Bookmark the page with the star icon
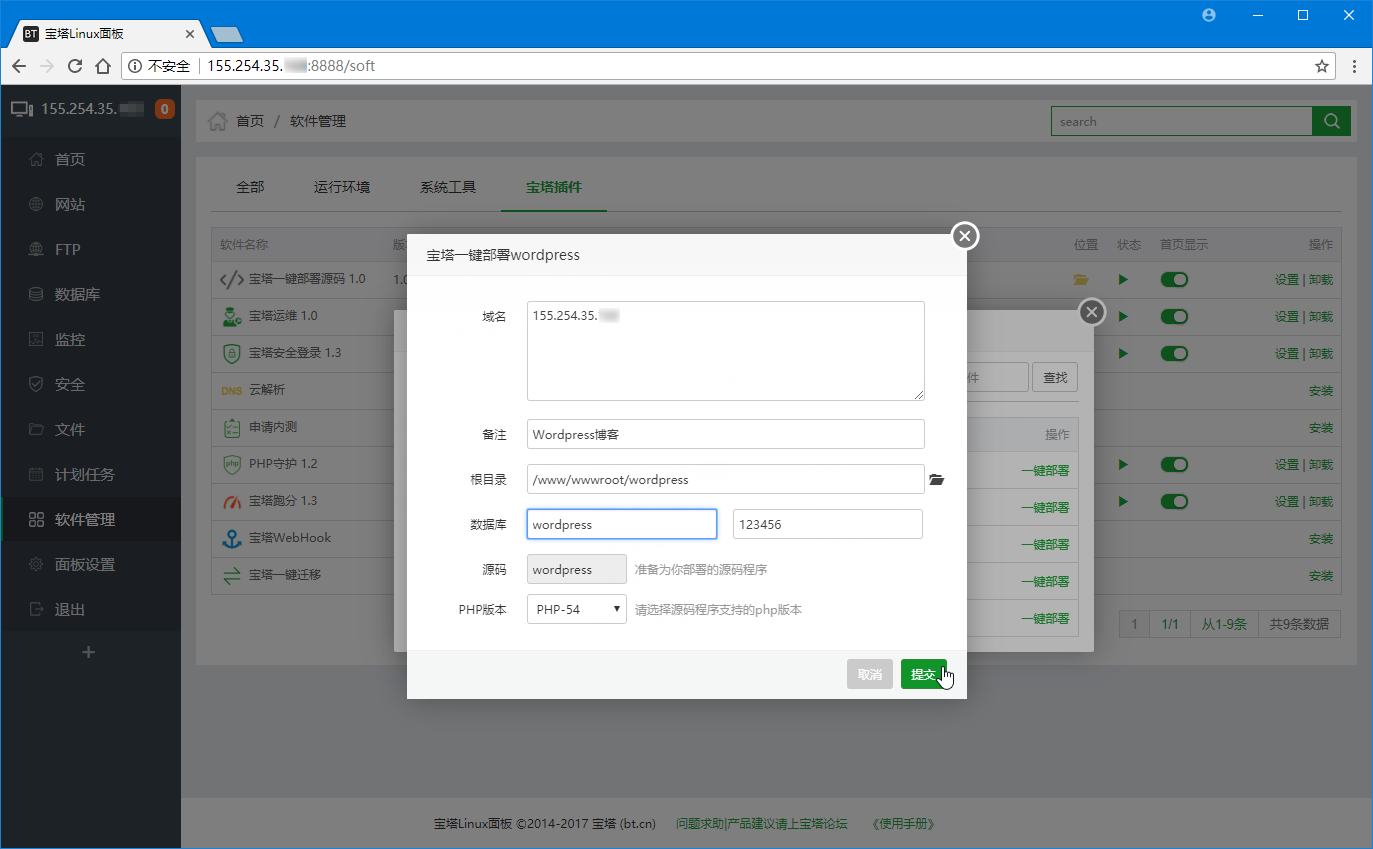Screen dimensions: 1373x849 (1322, 66)
